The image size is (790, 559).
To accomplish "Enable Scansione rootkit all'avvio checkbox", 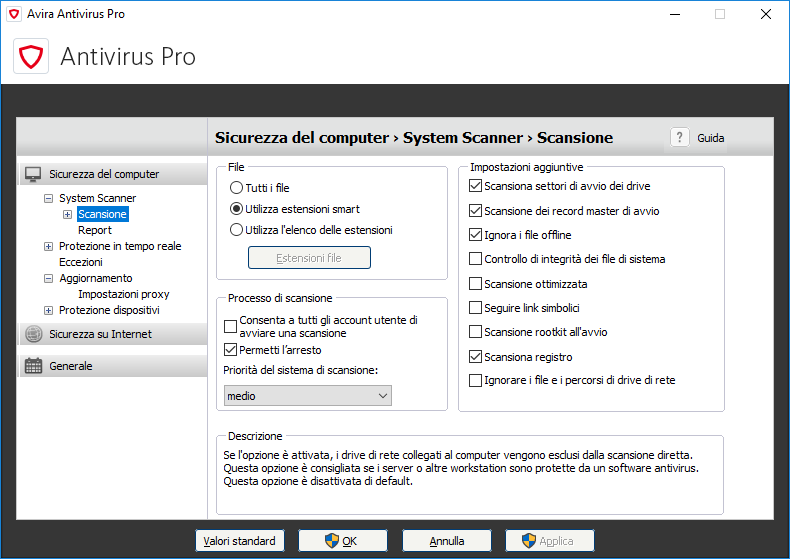I will pyautogui.click(x=476, y=332).
